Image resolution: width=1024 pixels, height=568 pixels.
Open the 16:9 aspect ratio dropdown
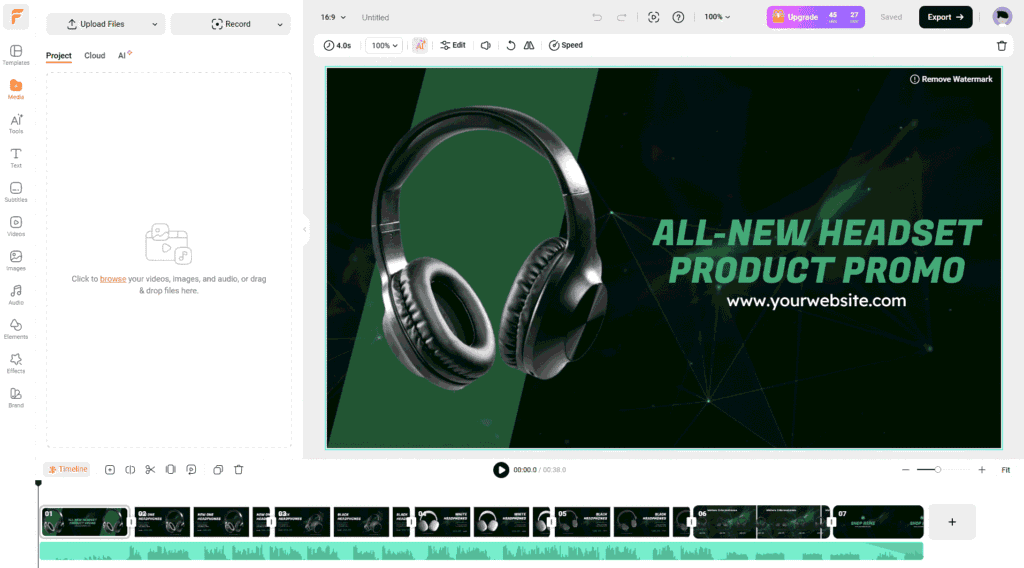pyautogui.click(x=333, y=18)
